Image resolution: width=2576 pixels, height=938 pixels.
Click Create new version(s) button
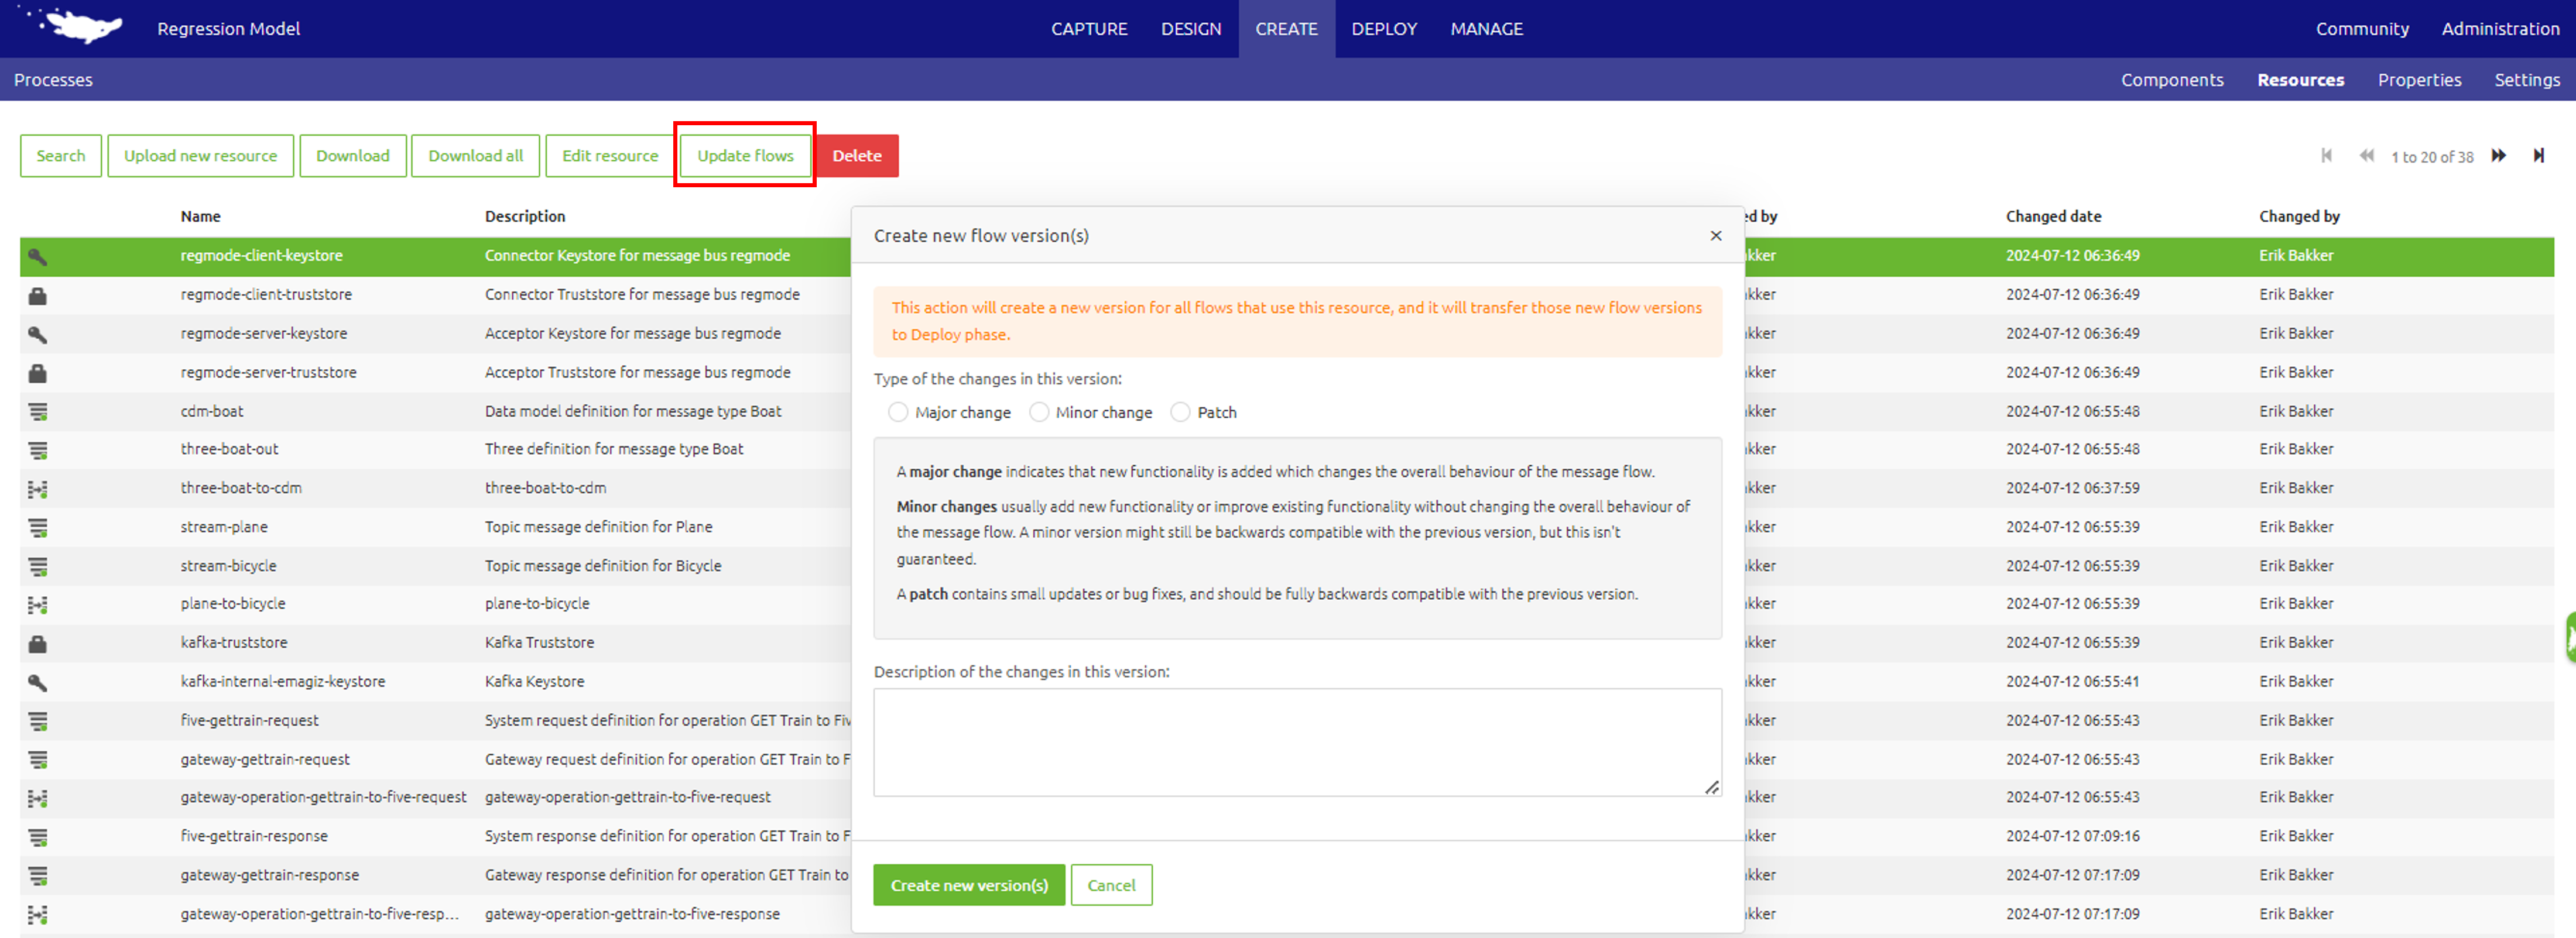coord(968,885)
